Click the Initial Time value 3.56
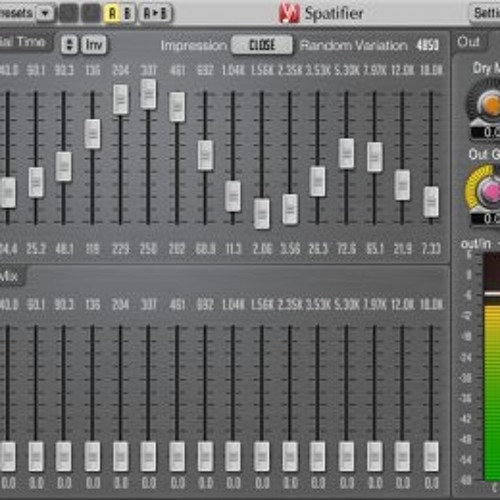The height and width of the screenshot is (500, 500). pyautogui.click(x=290, y=249)
